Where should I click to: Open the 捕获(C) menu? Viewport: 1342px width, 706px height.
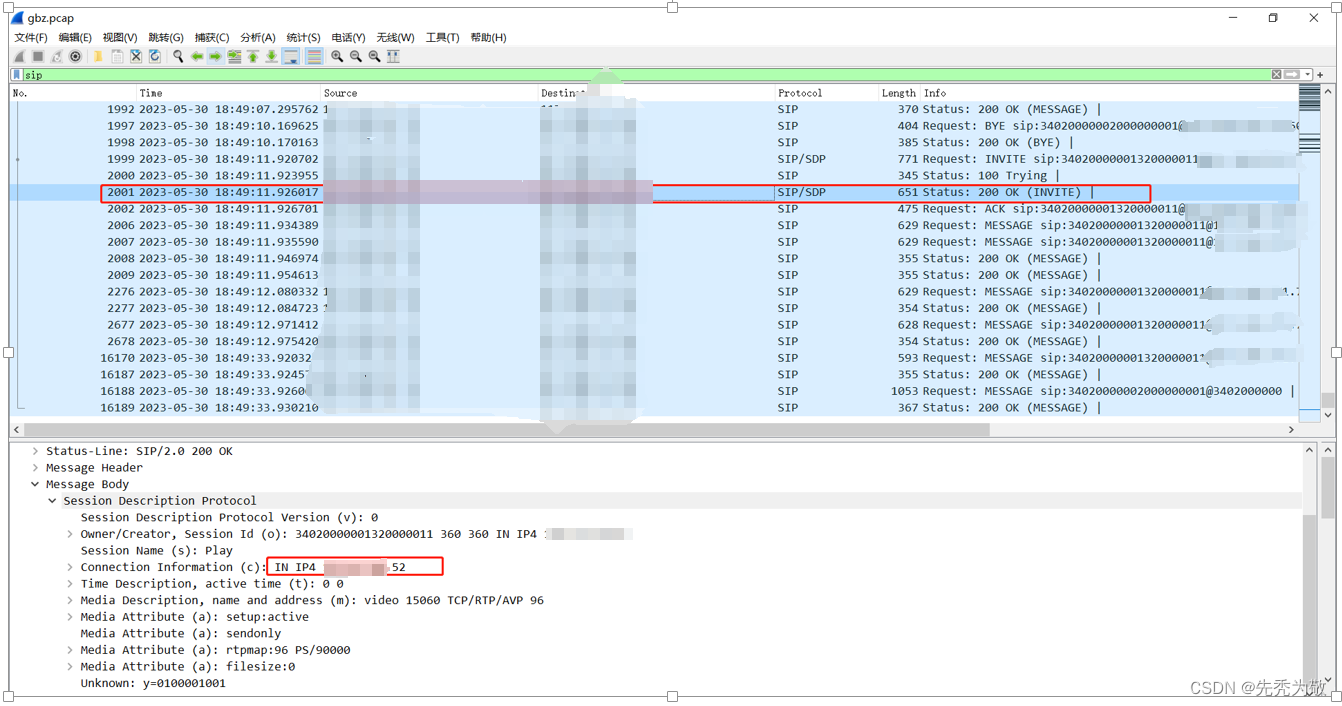[212, 37]
